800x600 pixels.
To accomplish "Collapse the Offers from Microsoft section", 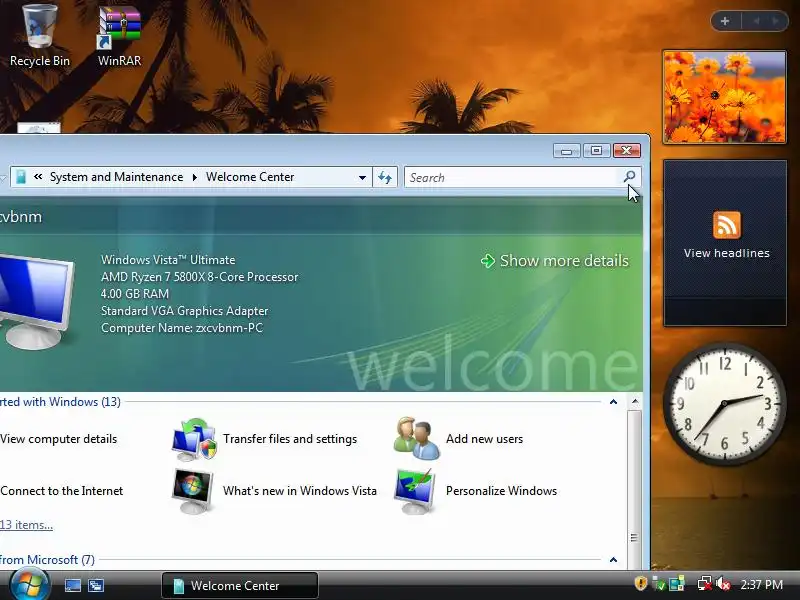I will [613, 560].
